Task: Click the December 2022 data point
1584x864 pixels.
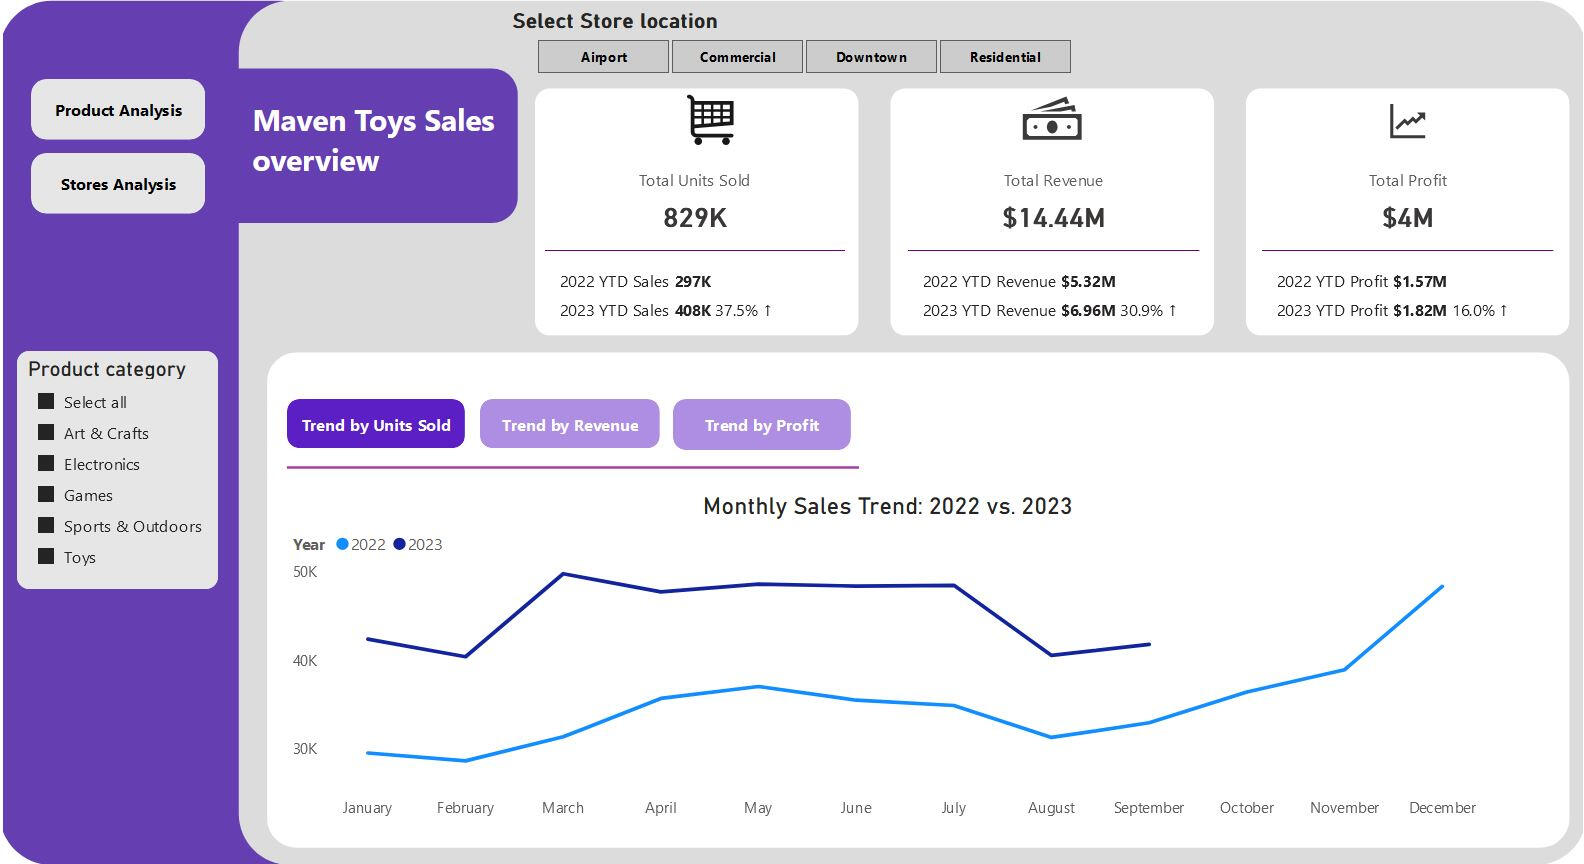Action: (x=1441, y=587)
